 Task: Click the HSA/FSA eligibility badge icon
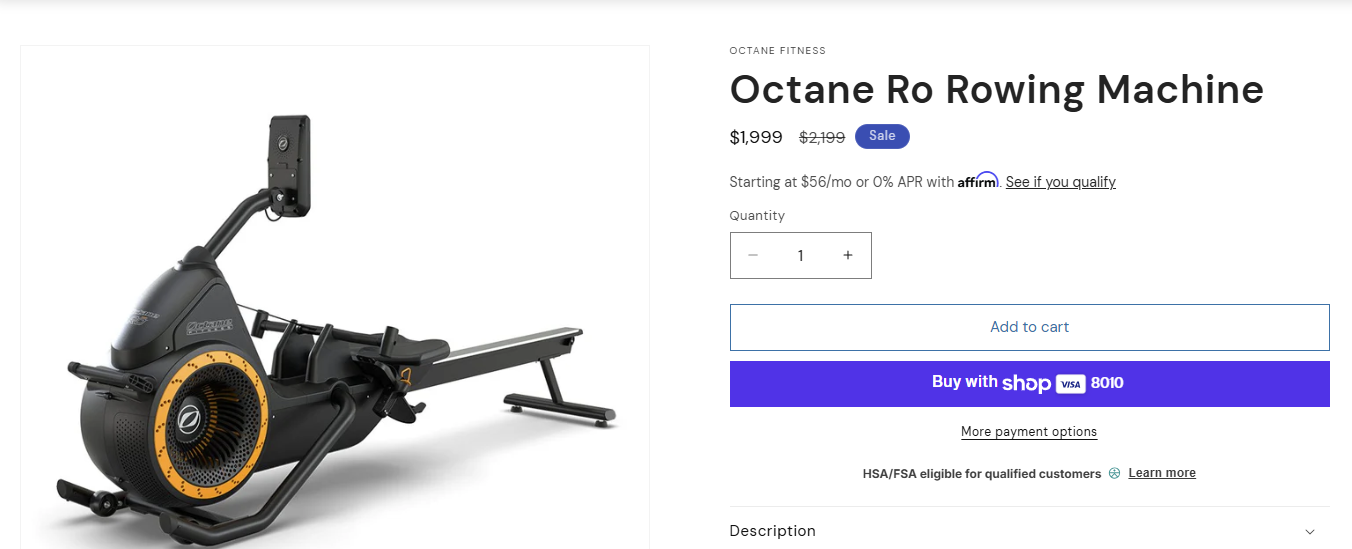click(x=1114, y=474)
